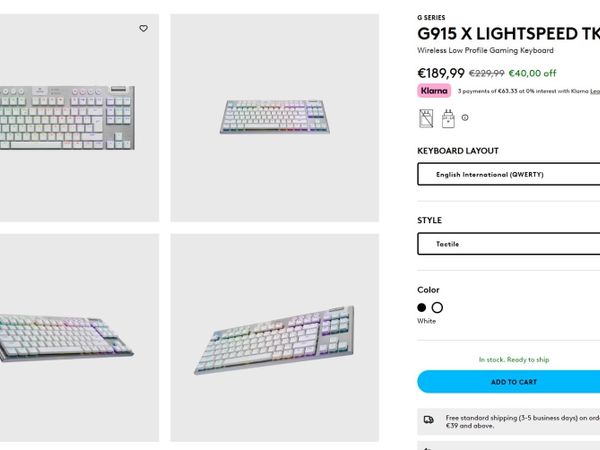View the bottom-right tilted keyboard image
The width and height of the screenshot is (600, 450).
[274, 338]
